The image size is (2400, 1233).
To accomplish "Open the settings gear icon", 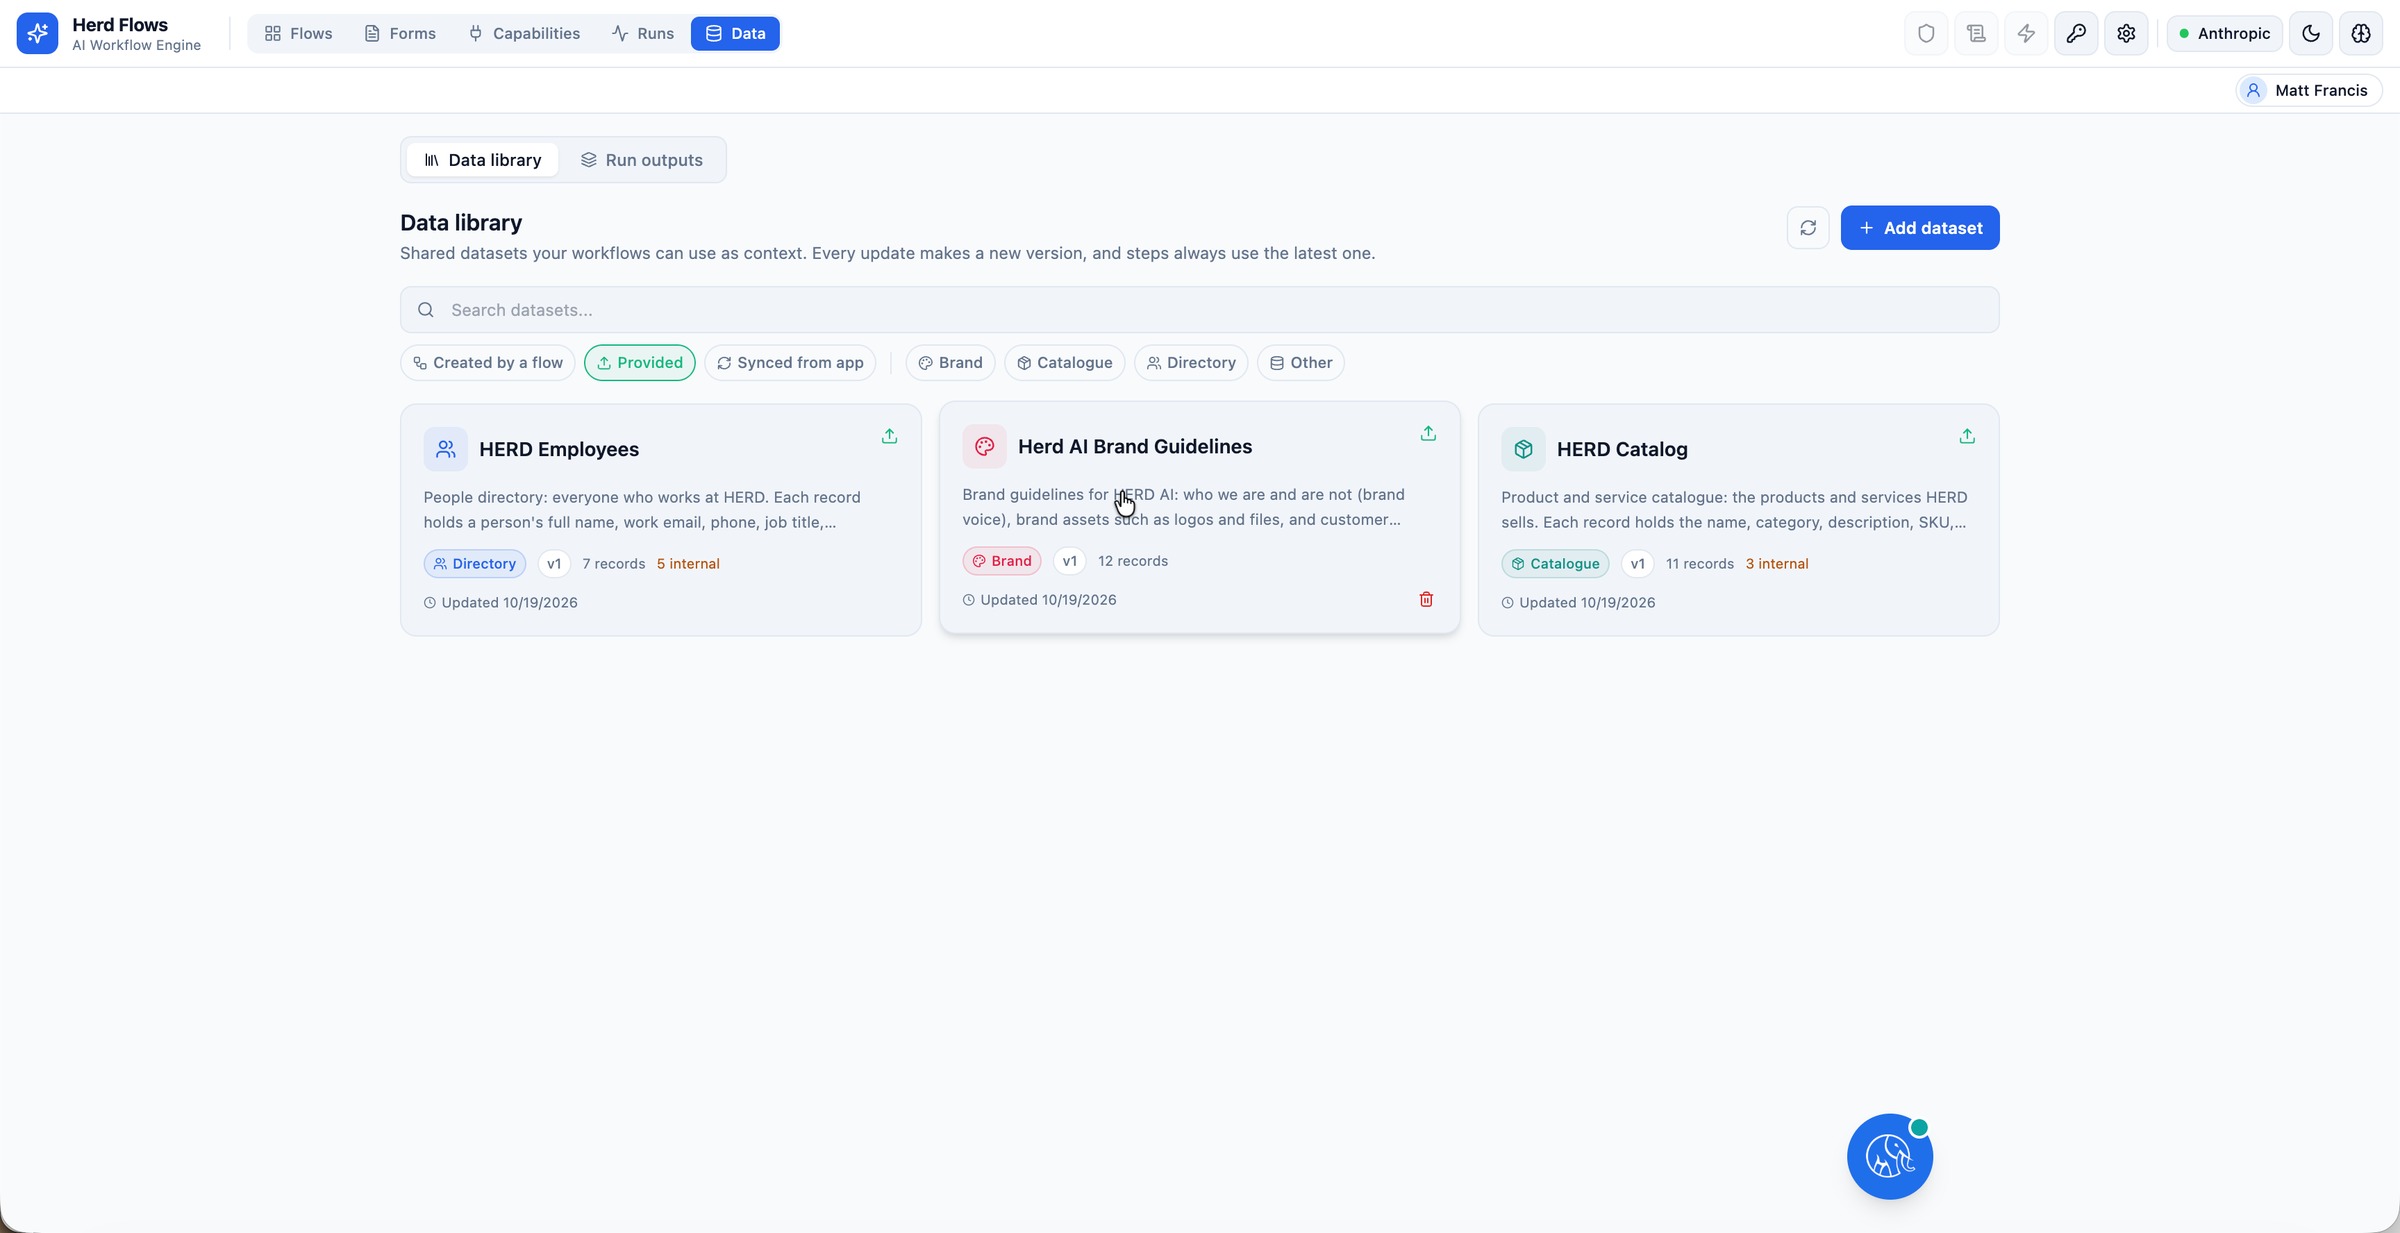I will tap(2126, 33).
